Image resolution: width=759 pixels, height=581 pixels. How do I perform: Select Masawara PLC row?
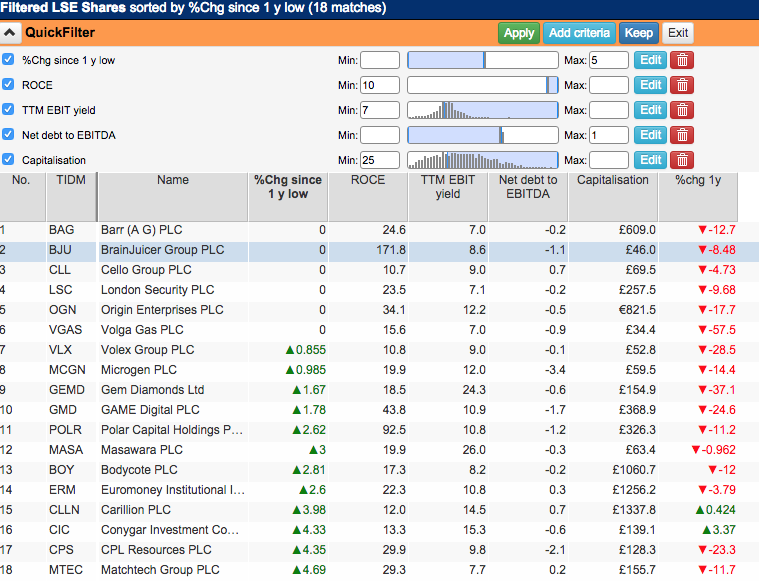click(x=380, y=450)
